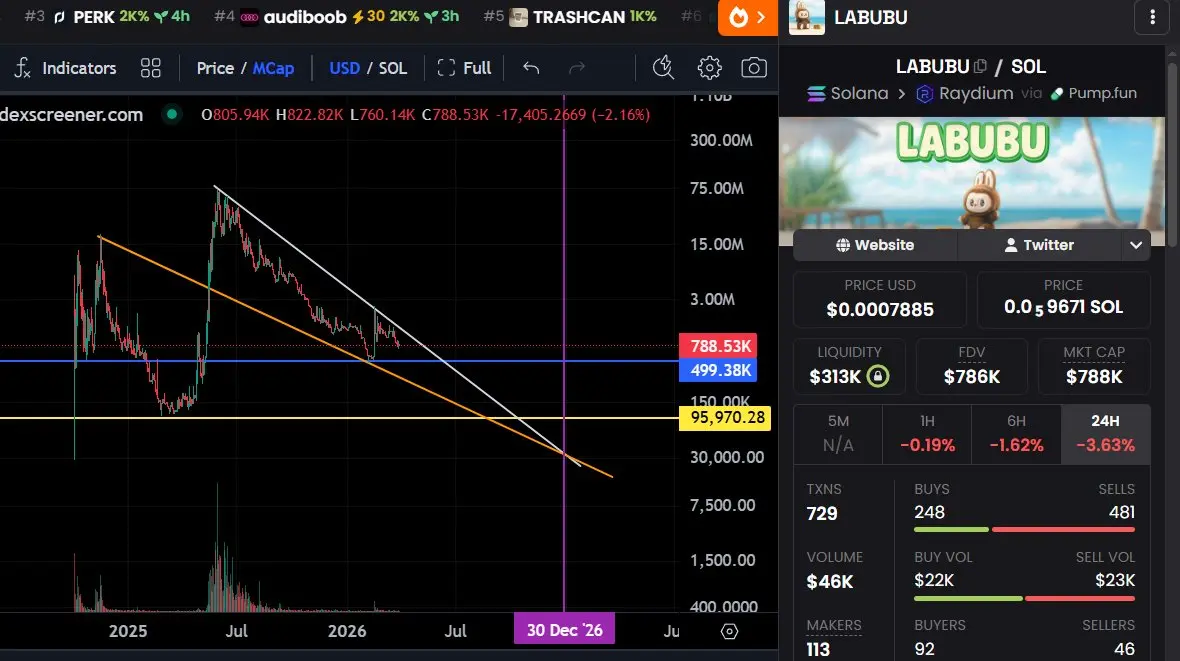Screen dimensions: 1180x661
Task: Click the PRICE USD $0.0007885 box
Action: pos(880,299)
